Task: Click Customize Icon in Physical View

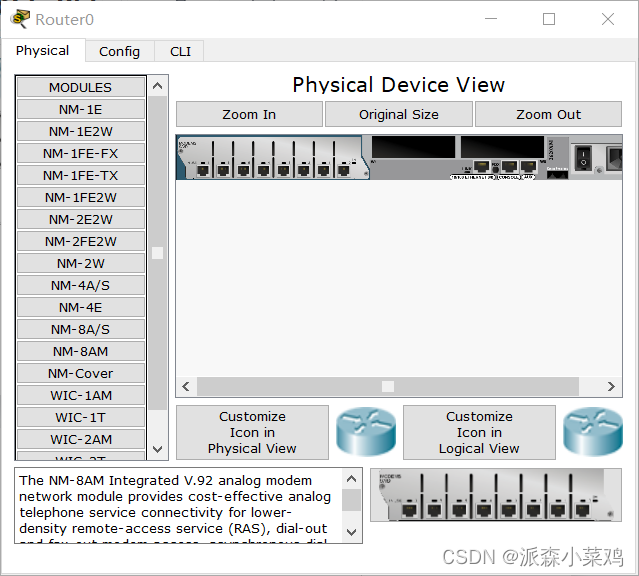Action: (x=252, y=432)
